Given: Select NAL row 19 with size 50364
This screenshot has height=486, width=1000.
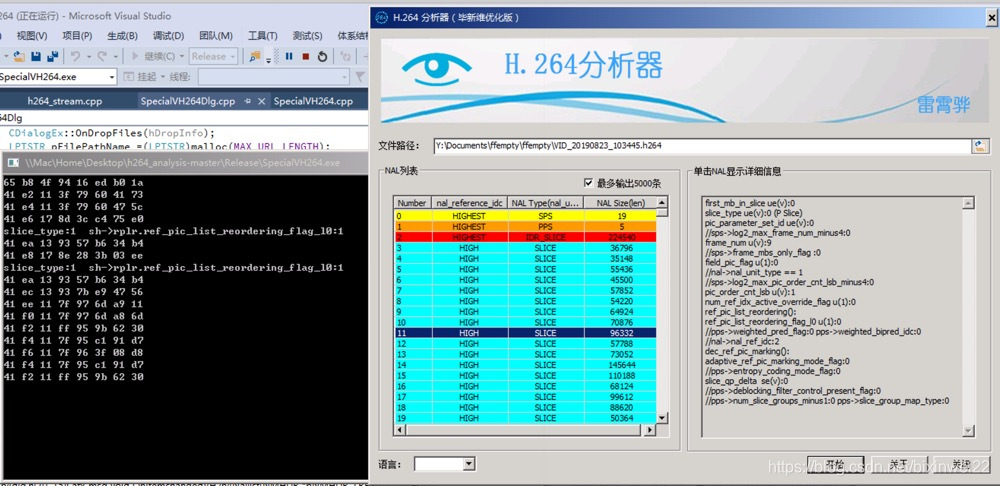Looking at the screenshot, I should tap(526, 418).
